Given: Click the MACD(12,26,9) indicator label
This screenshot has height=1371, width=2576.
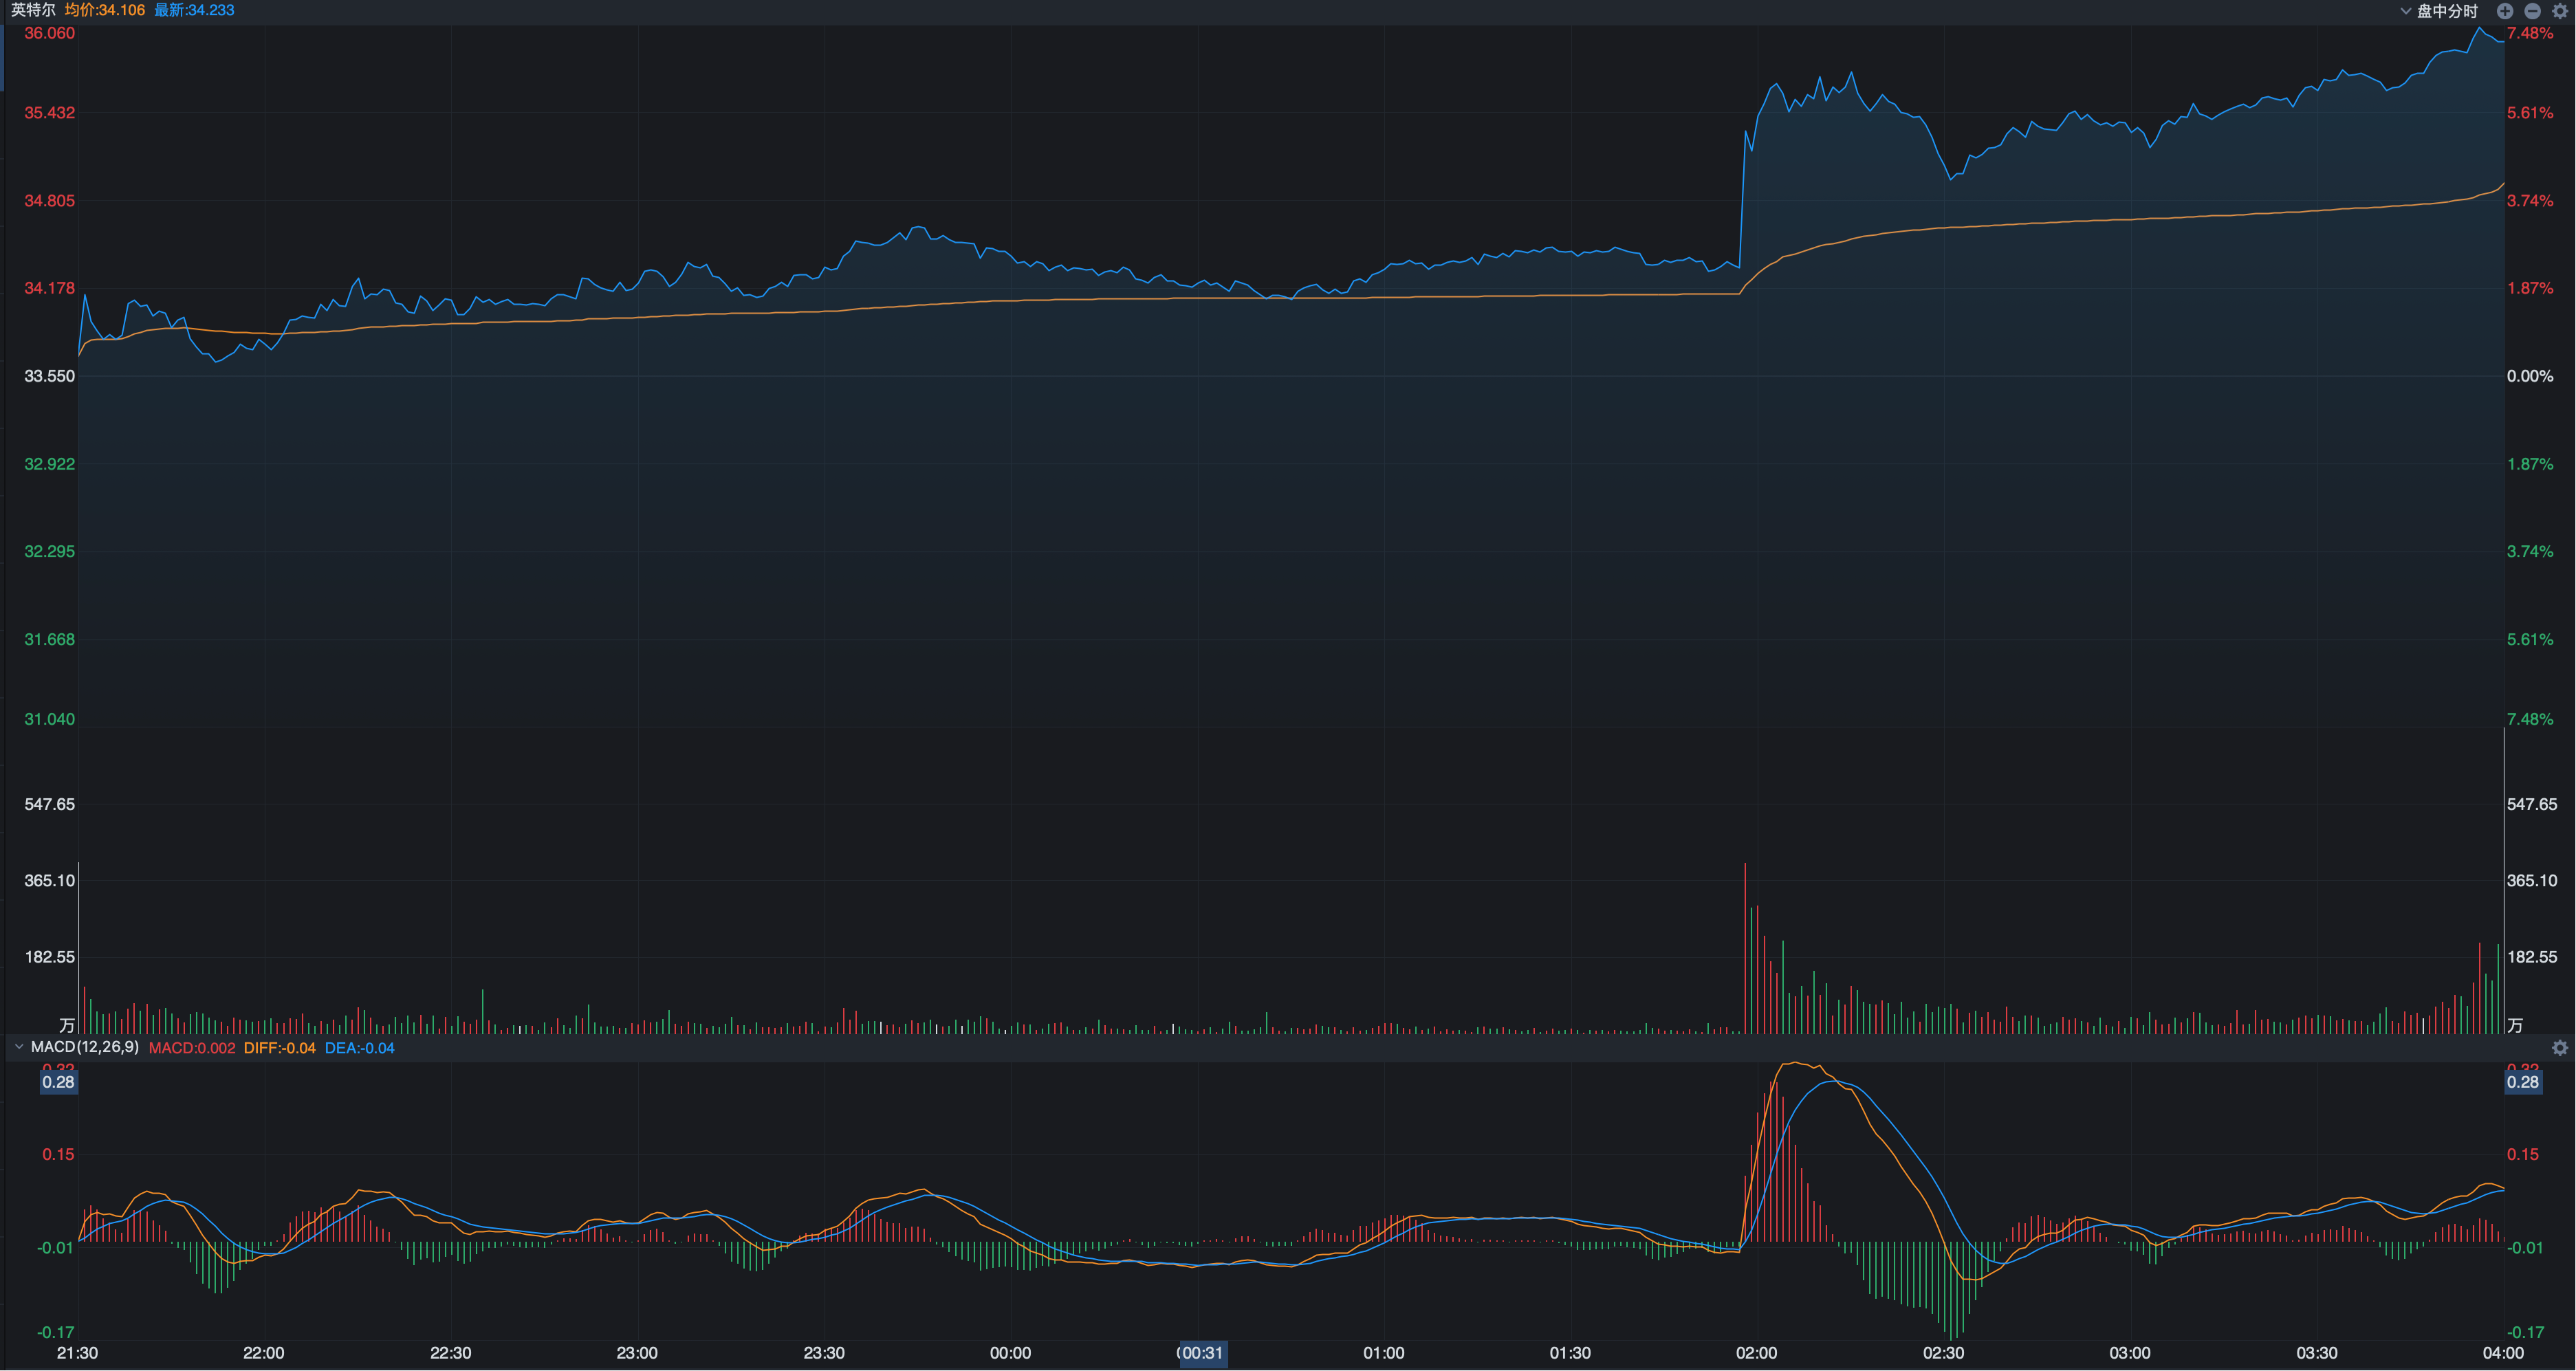Looking at the screenshot, I should (x=84, y=1047).
